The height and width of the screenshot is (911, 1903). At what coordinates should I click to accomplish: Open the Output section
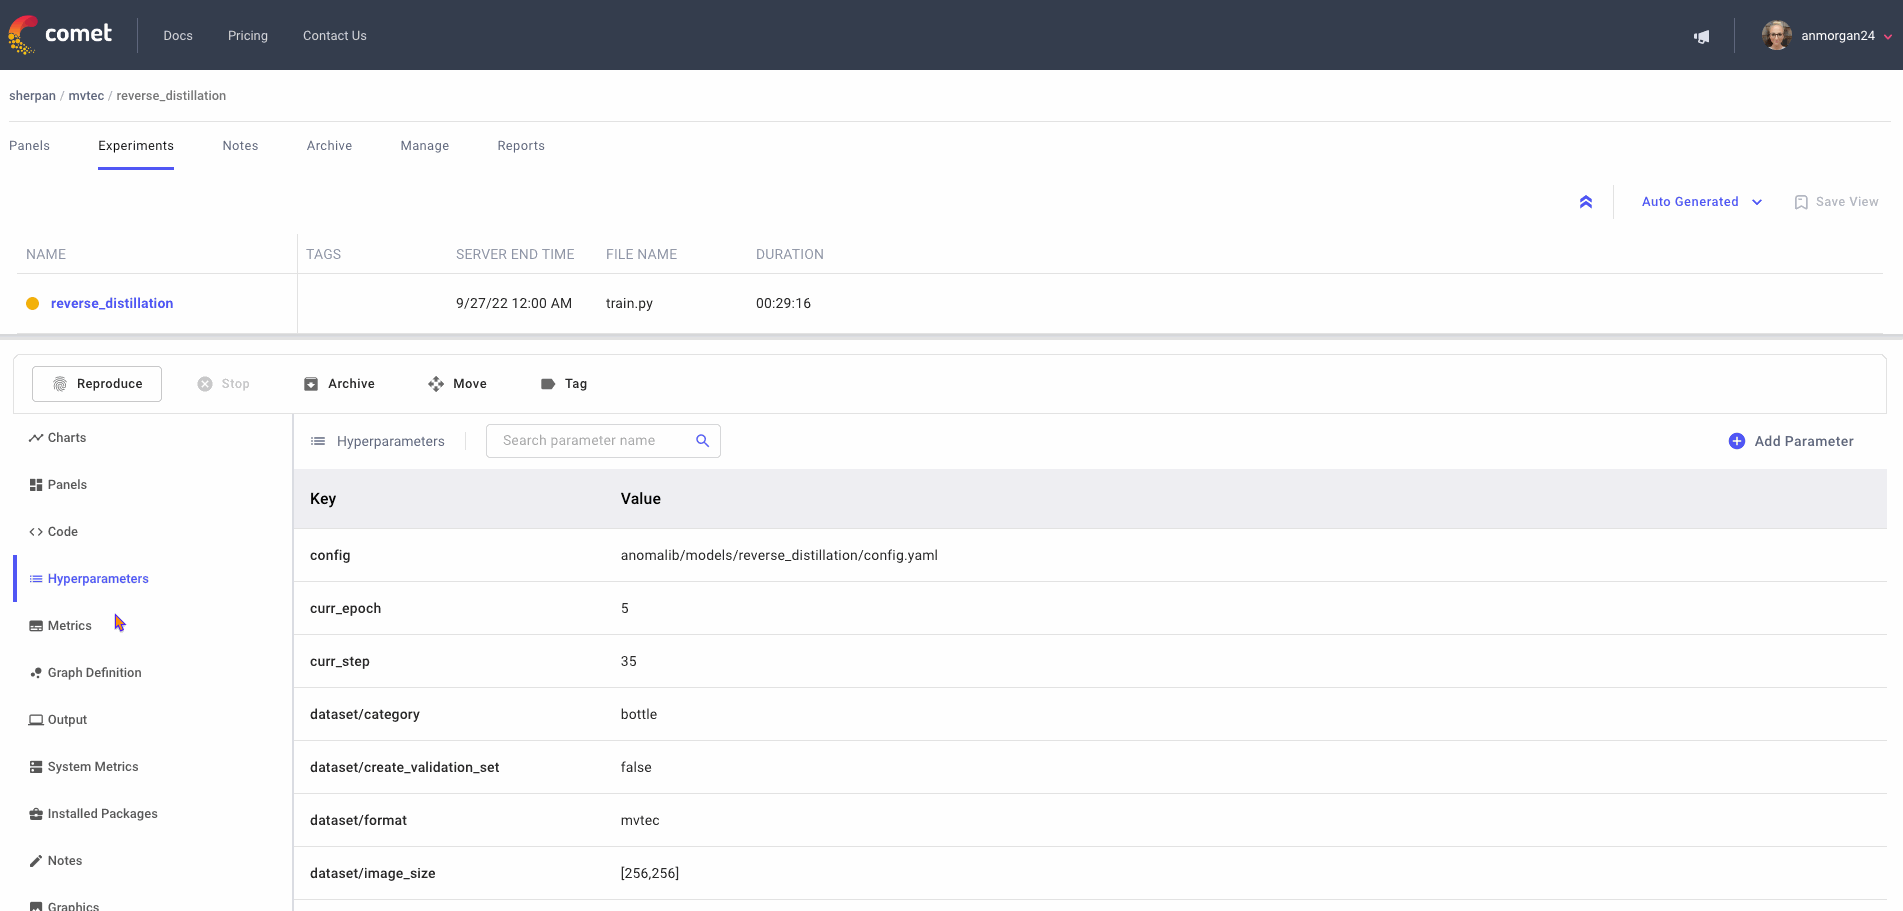[58, 720]
